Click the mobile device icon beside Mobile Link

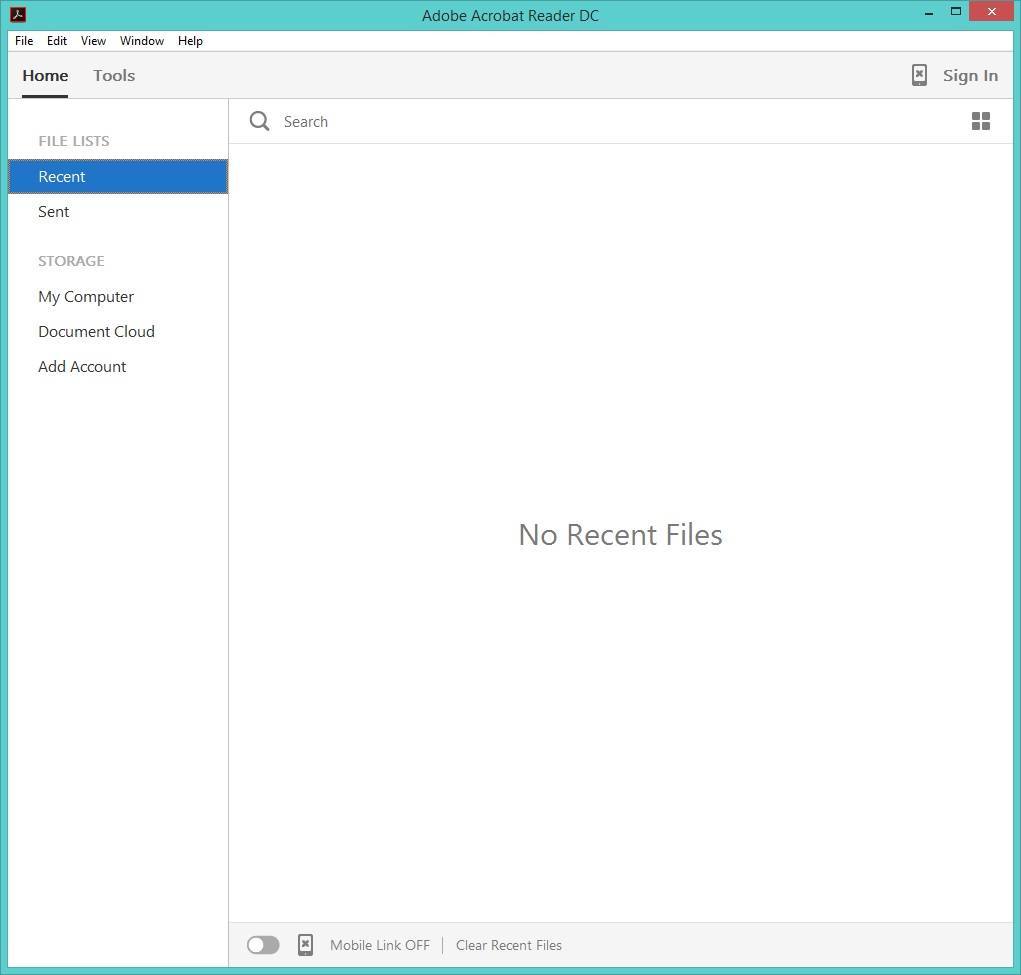[305, 944]
